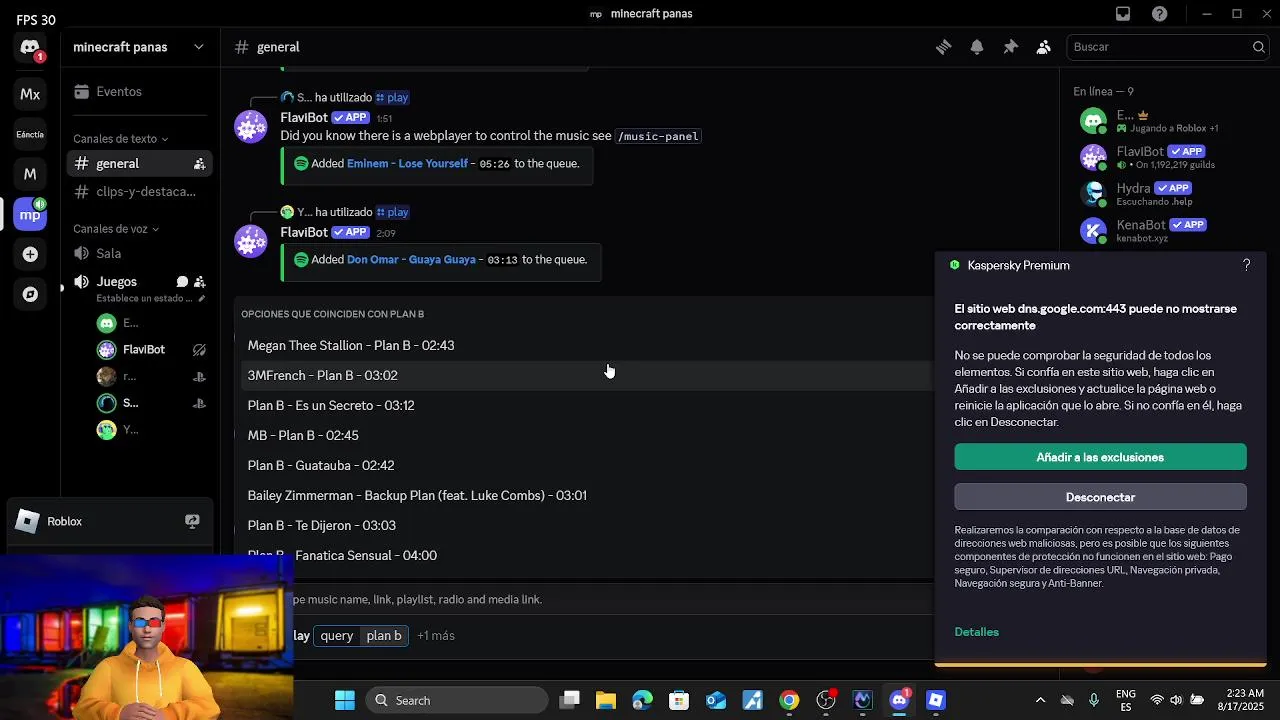Click invite icon beside general channel
This screenshot has width=1280, height=720.
[x=199, y=163]
